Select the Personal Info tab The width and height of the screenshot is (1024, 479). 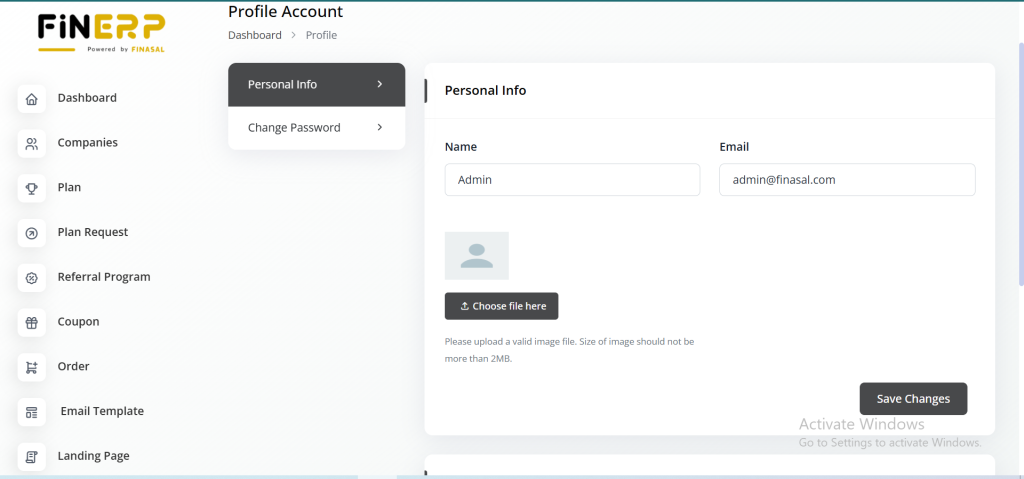pos(282,85)
